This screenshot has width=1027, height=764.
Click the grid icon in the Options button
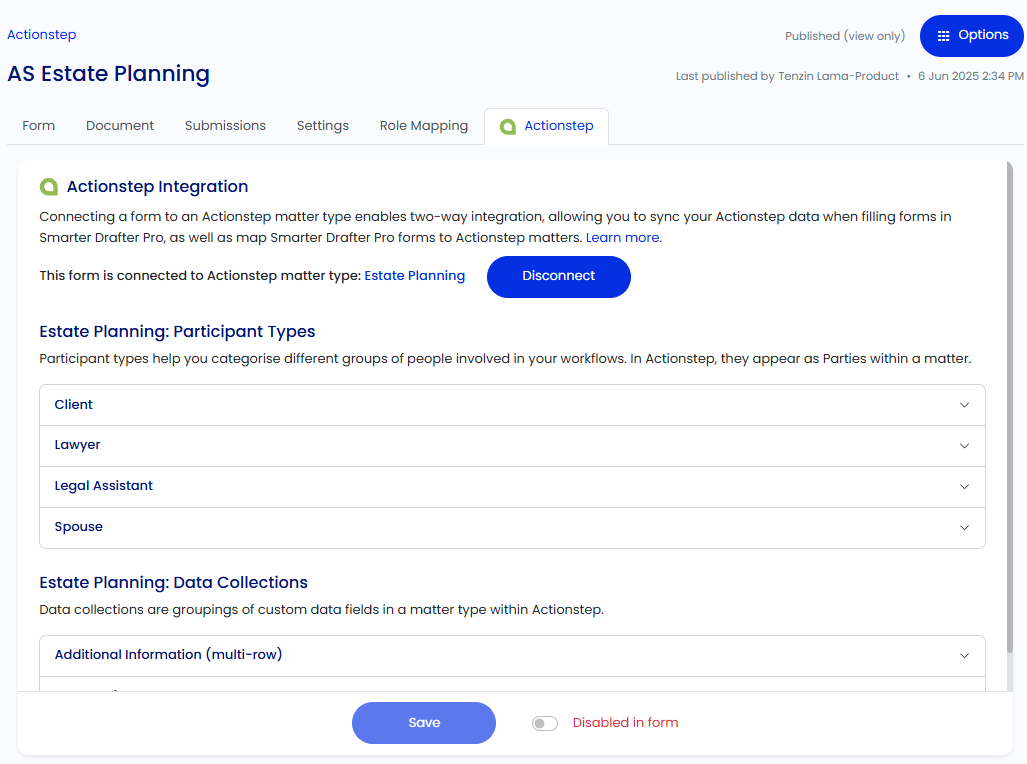point(943,36)
